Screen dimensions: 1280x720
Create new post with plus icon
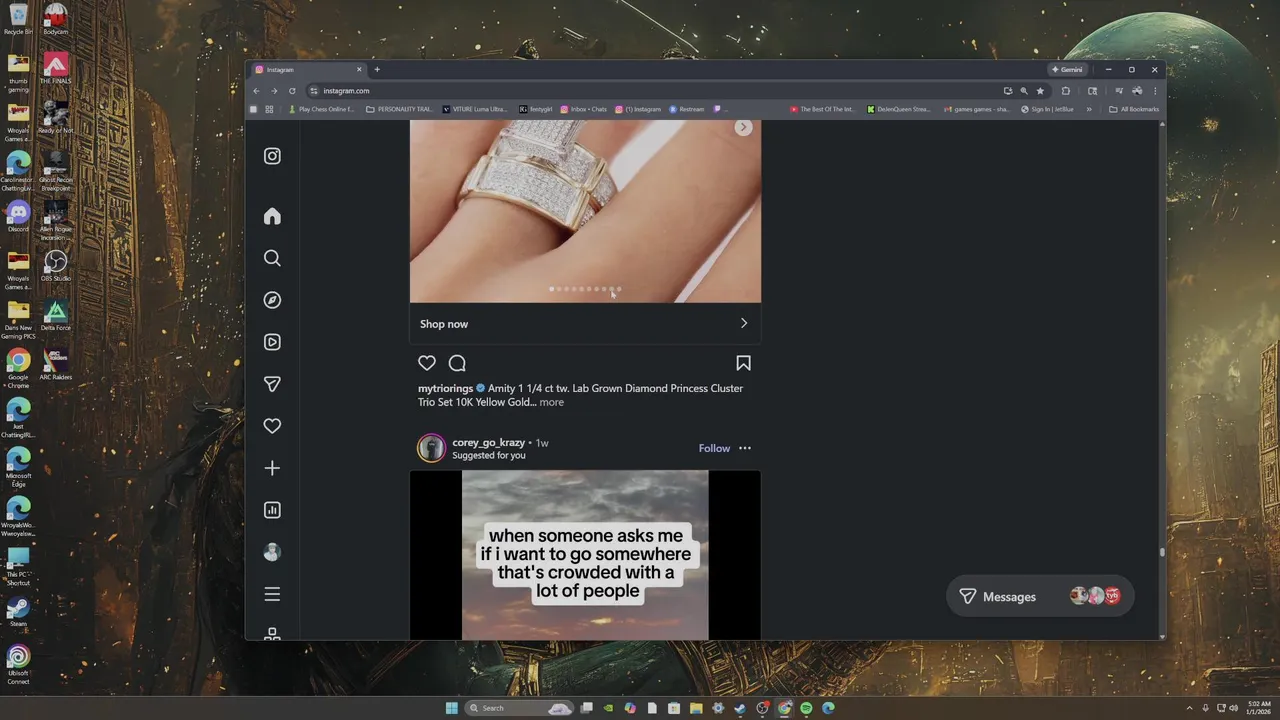point(272,468)
